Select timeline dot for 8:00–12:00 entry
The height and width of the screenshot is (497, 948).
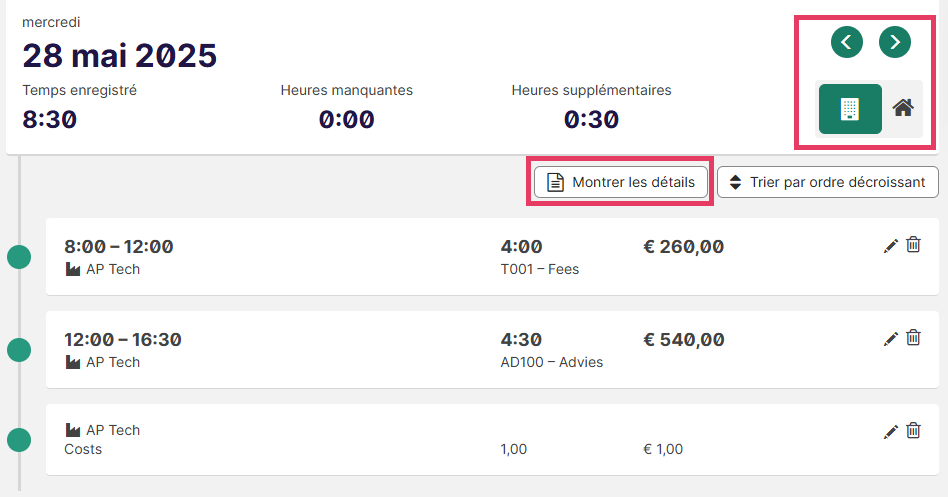click(x=19, y=257)
